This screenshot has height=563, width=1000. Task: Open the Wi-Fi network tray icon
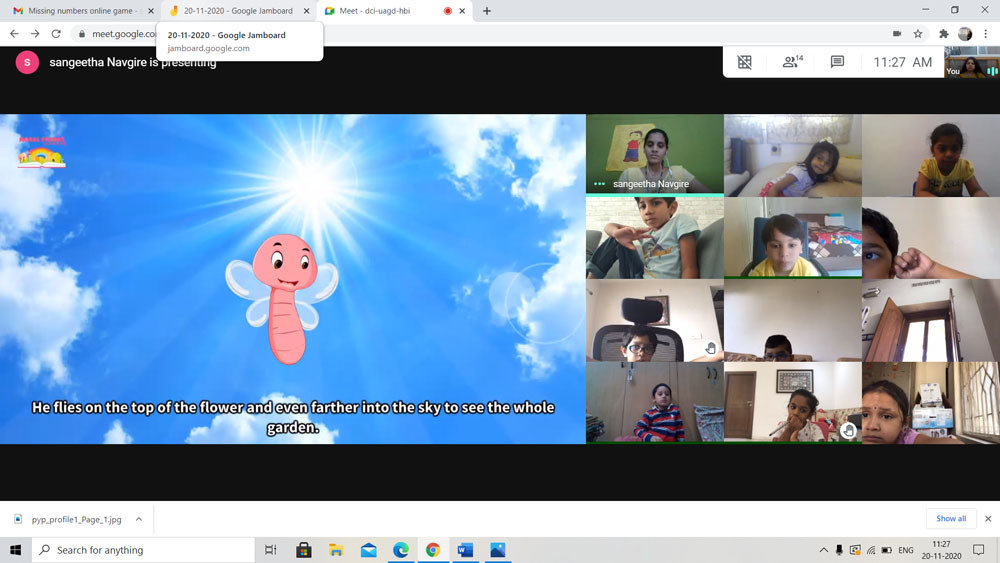tap(871, 550)
